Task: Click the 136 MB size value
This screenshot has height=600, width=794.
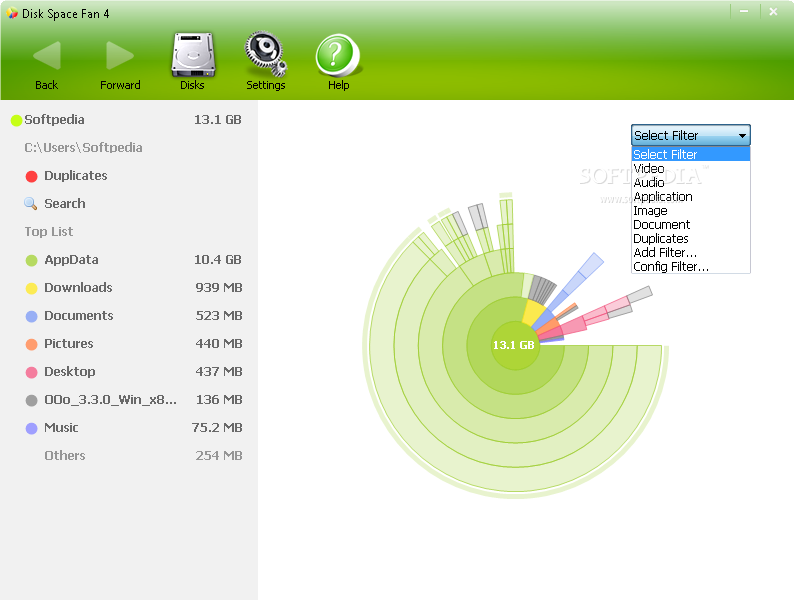Action: tap(219, 399)
